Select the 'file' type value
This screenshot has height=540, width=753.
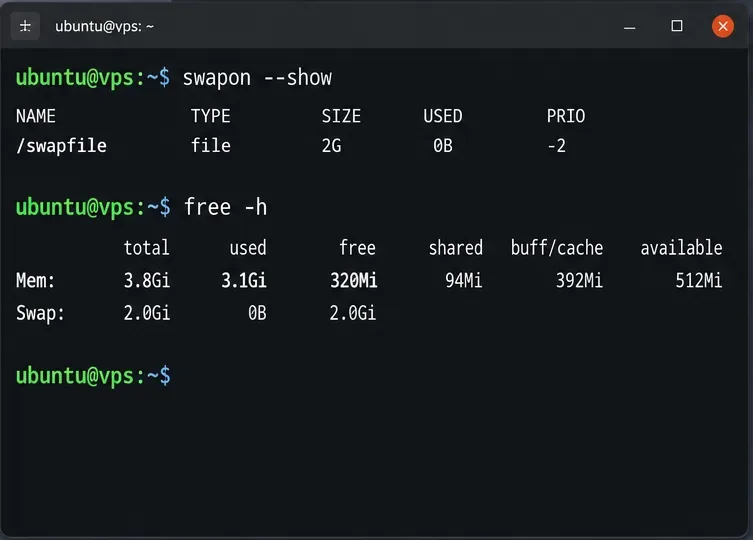point(210,145)
